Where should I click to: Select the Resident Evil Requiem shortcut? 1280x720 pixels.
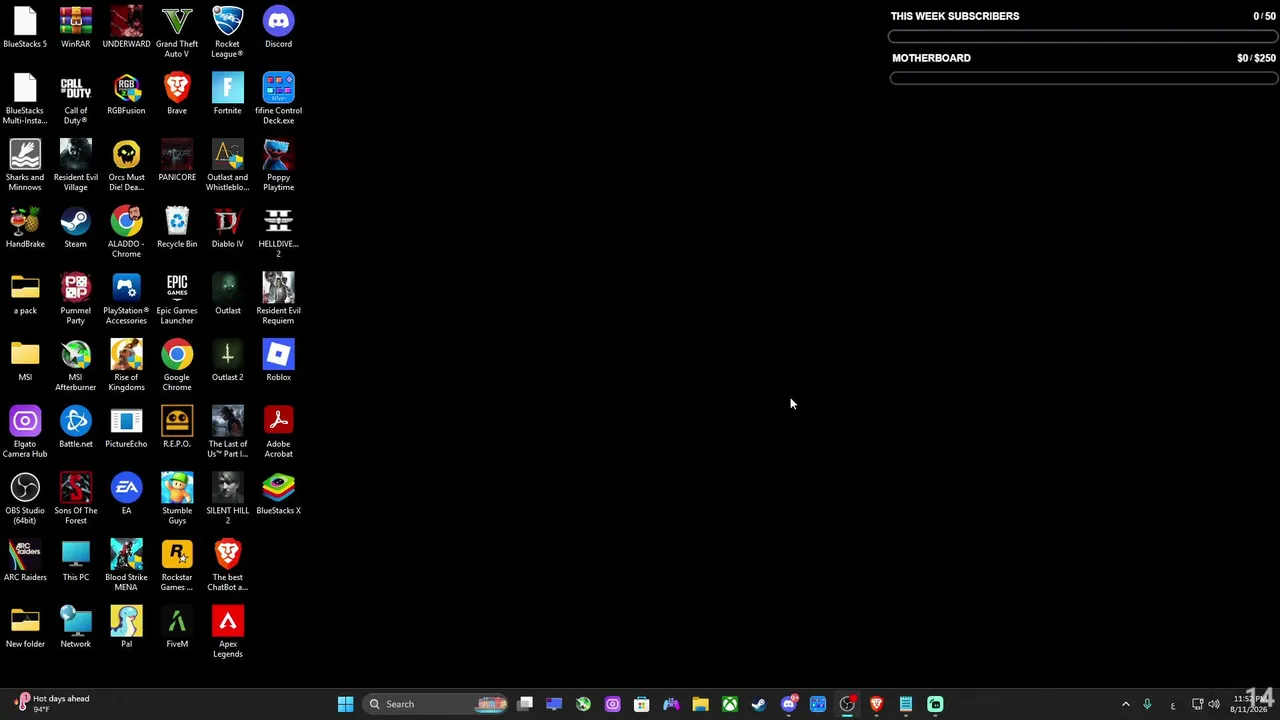(278, 299)
